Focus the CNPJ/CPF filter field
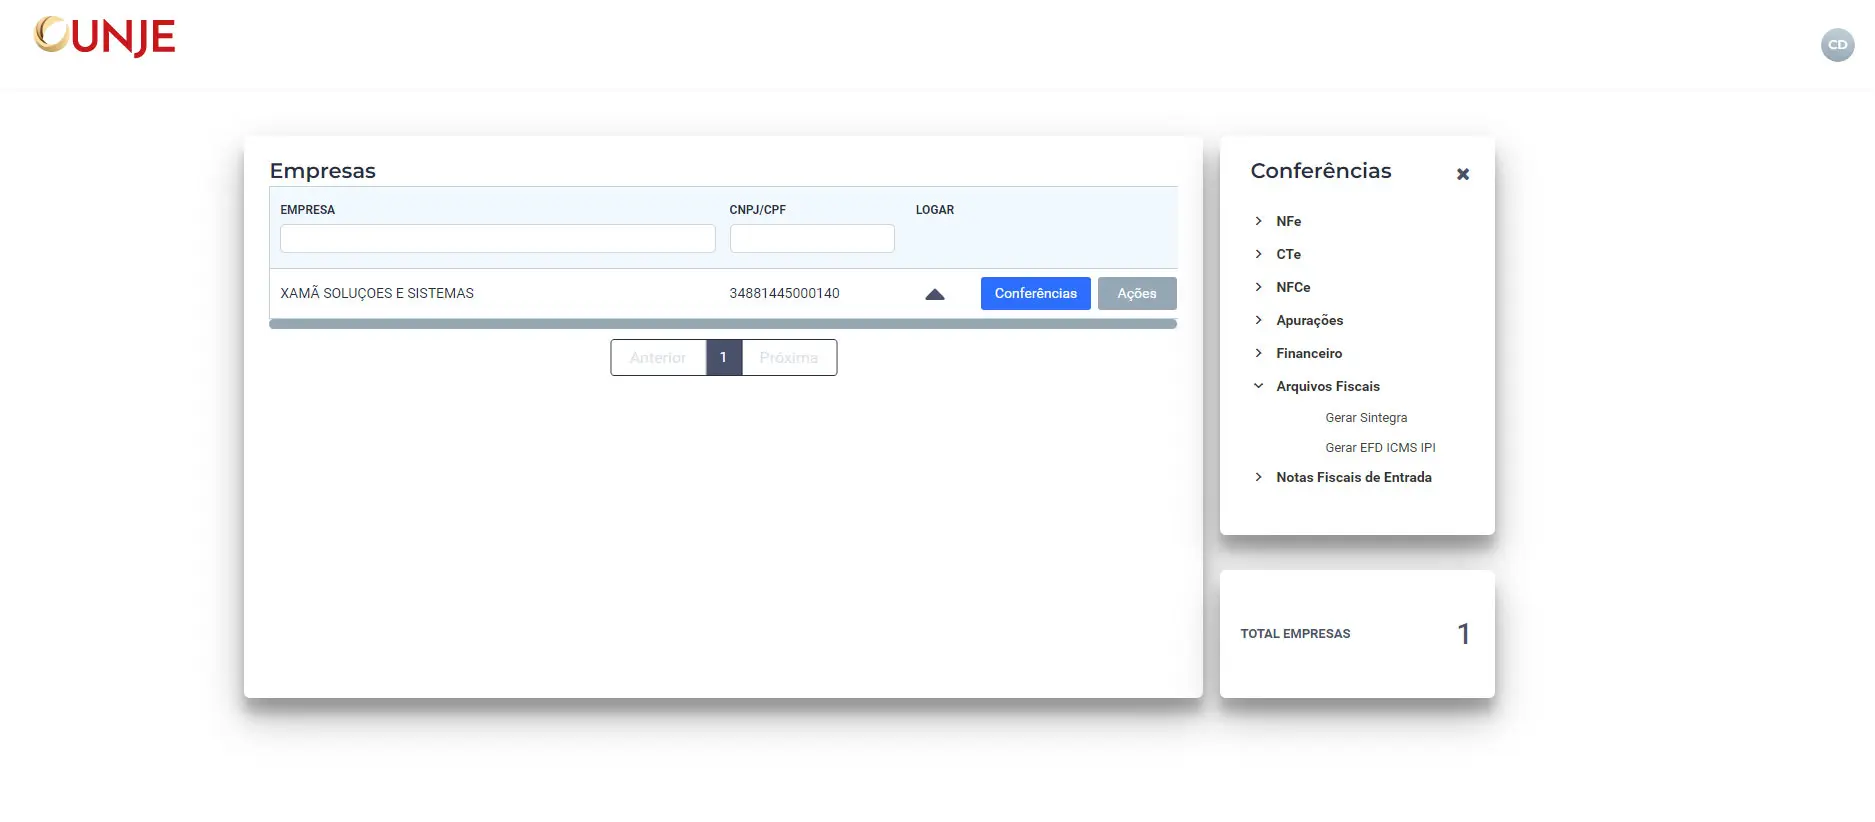 pyautogui.click(x=812, y=238)
